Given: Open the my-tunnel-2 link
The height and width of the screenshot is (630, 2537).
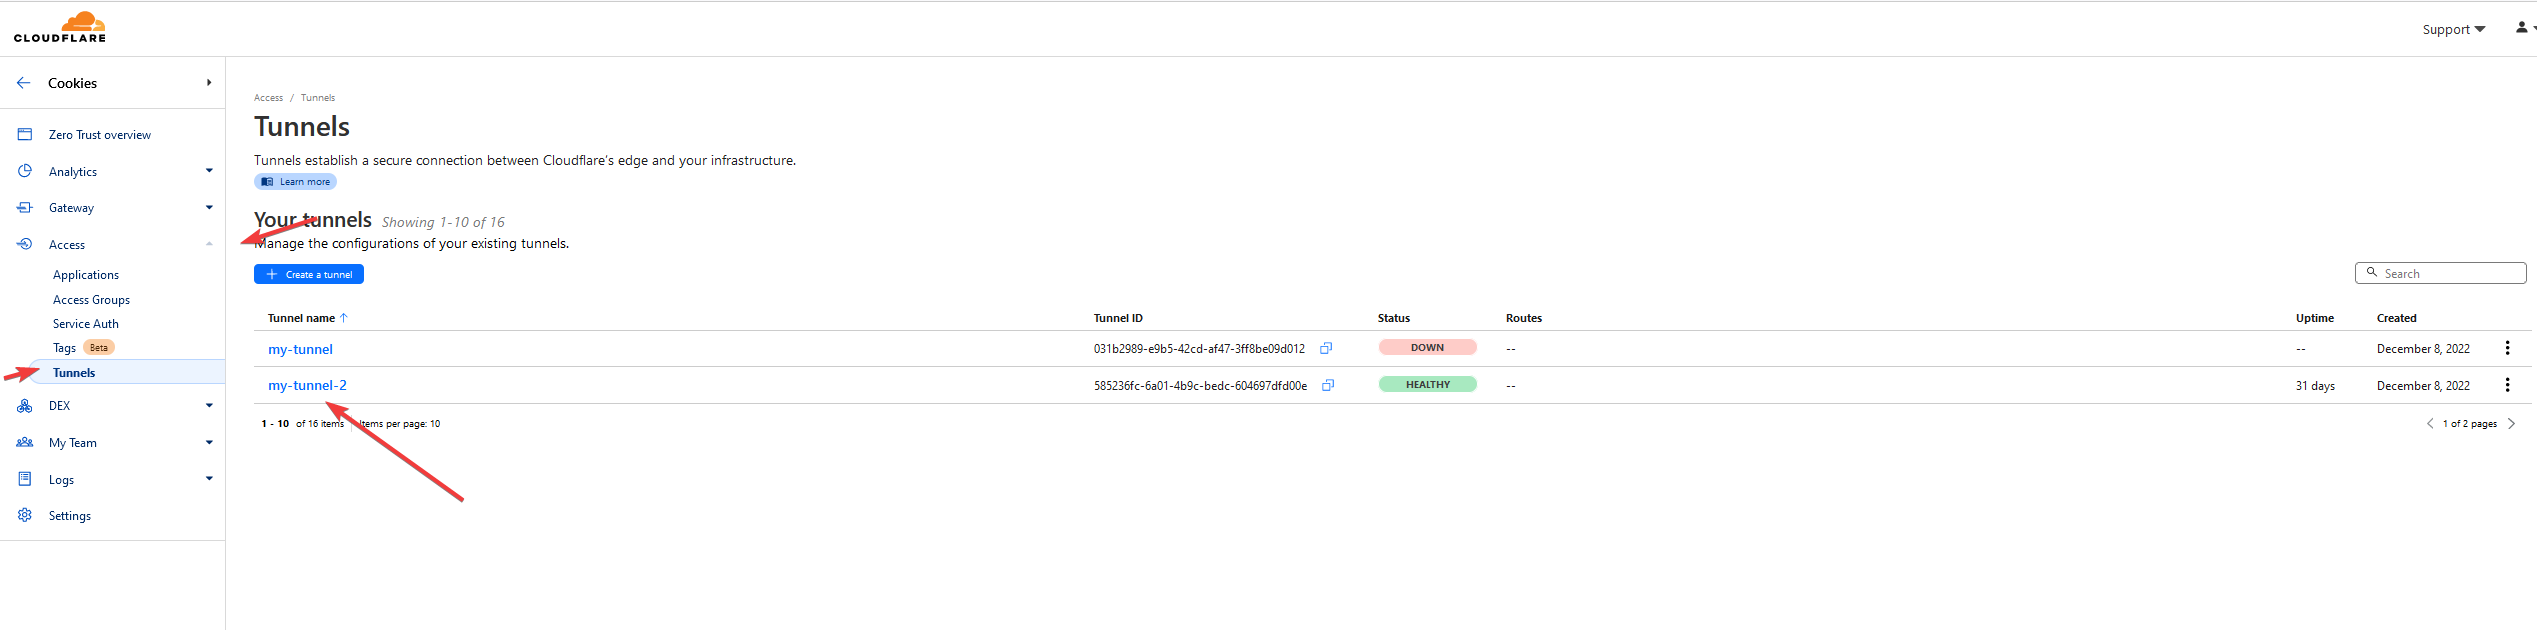Looking at the screenshot, I should tap(307, 385).
